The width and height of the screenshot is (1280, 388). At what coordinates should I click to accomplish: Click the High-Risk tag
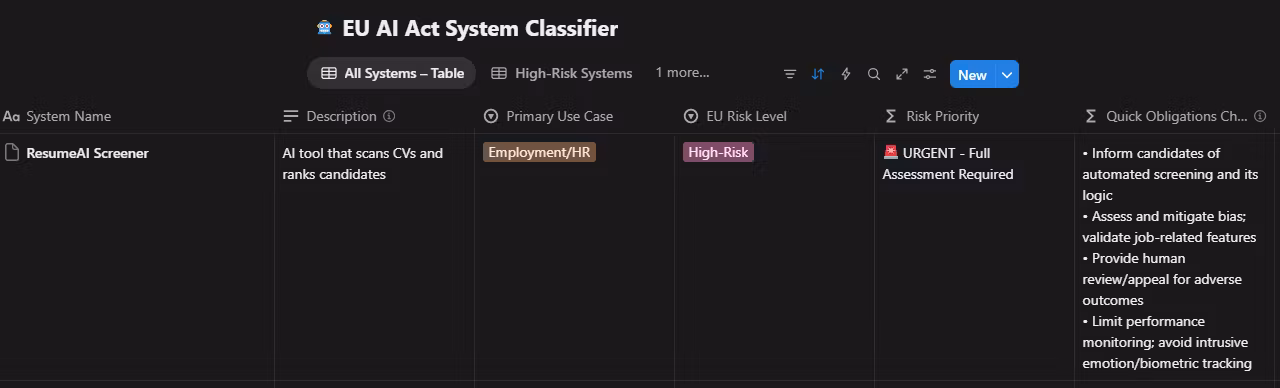coord(718,152)
